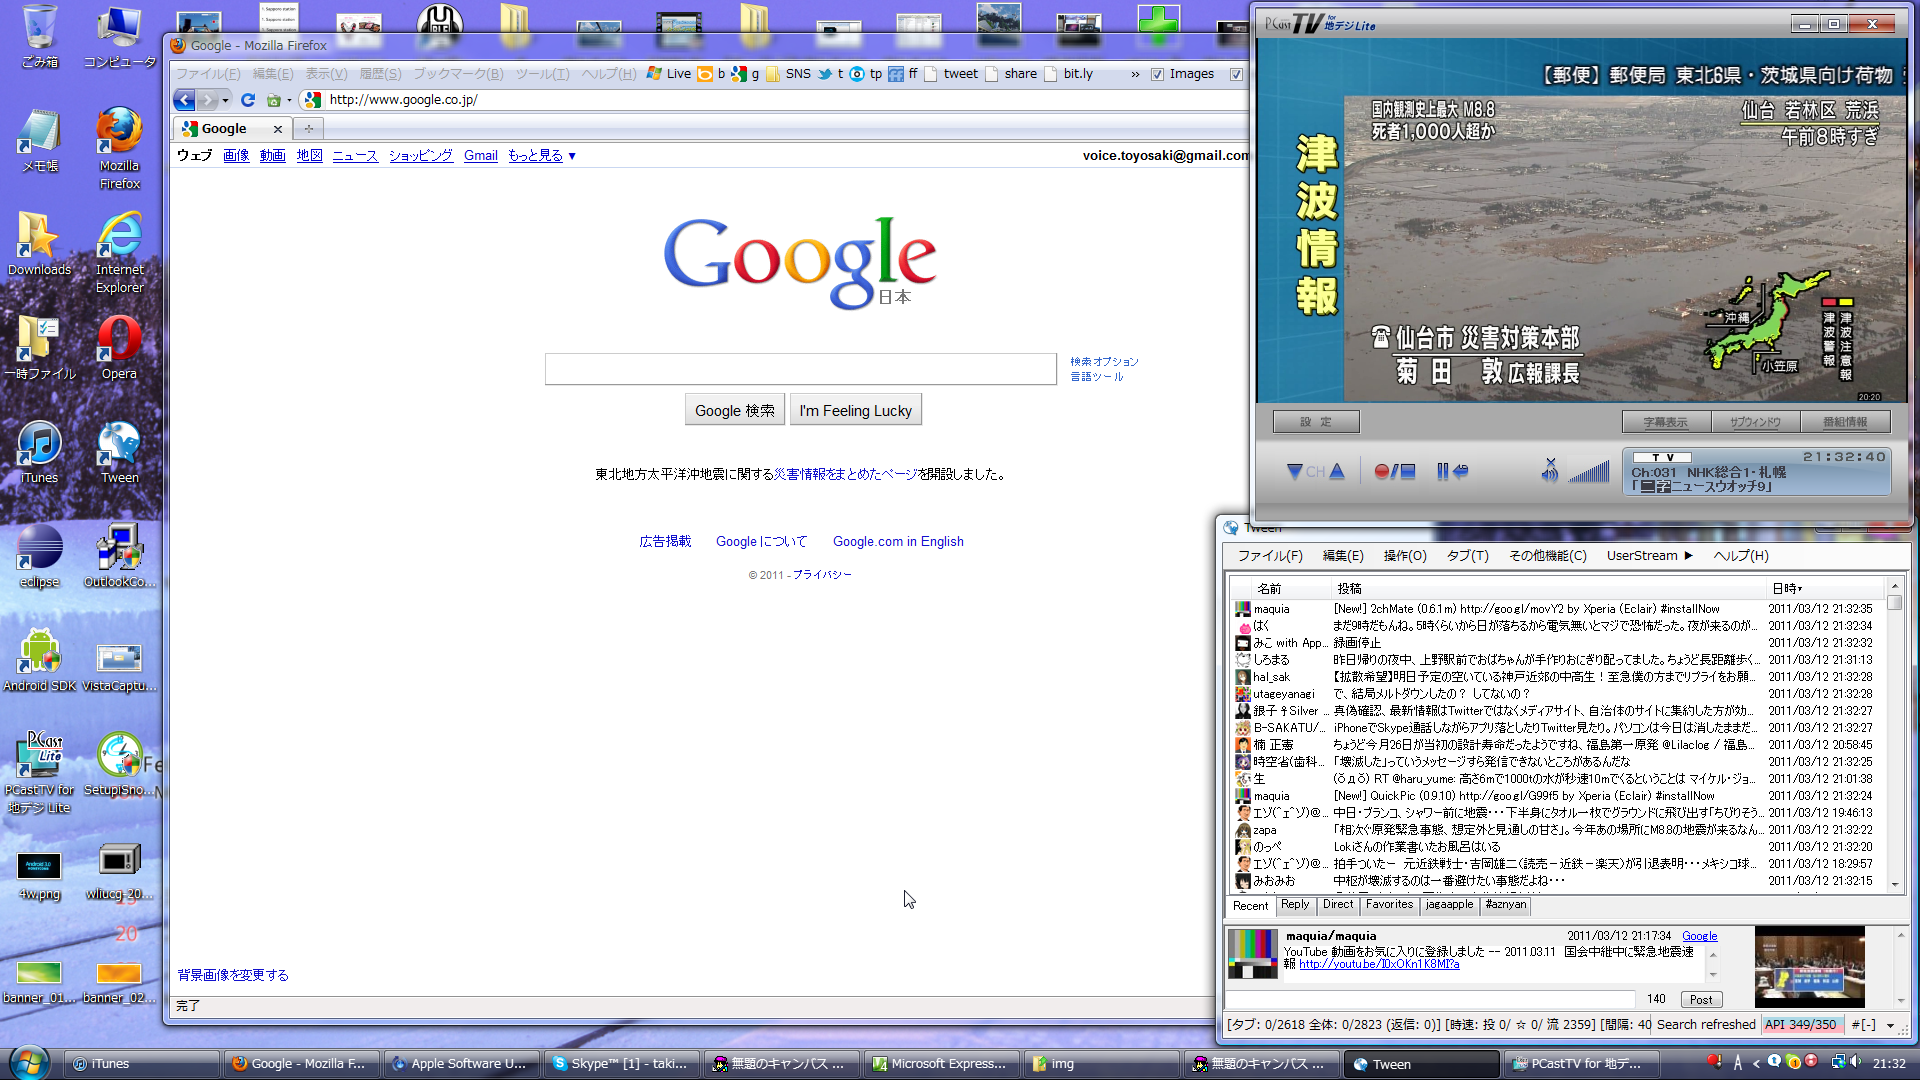
Task: Open the Opera desktop shortcut
Action: (119, 347)
